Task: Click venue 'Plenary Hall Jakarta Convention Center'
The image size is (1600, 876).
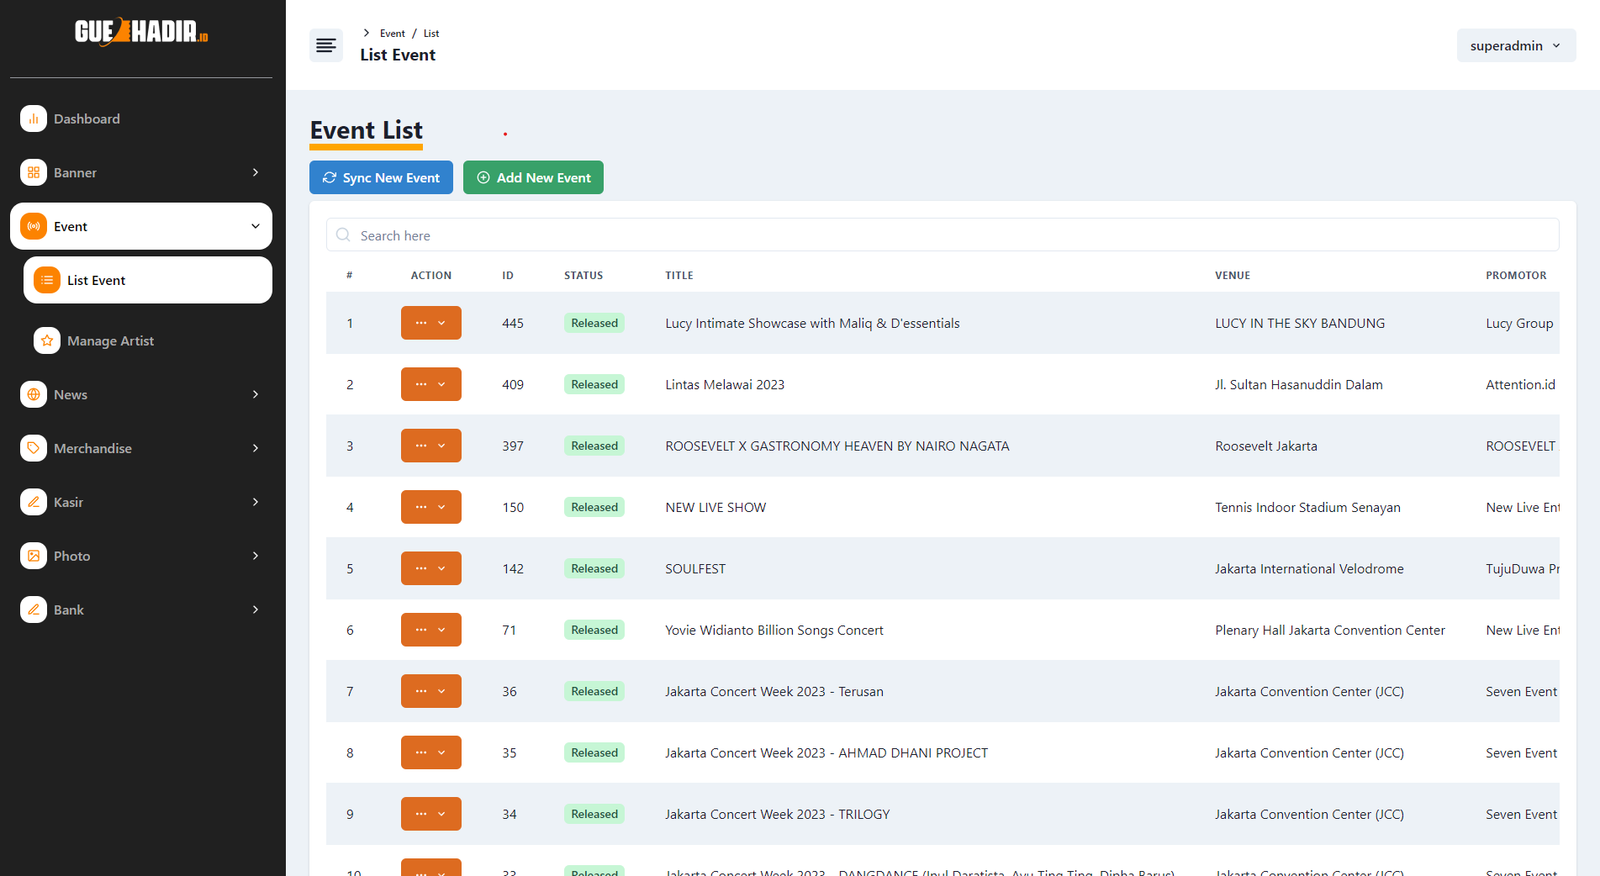Action: tap(1330, 630)
